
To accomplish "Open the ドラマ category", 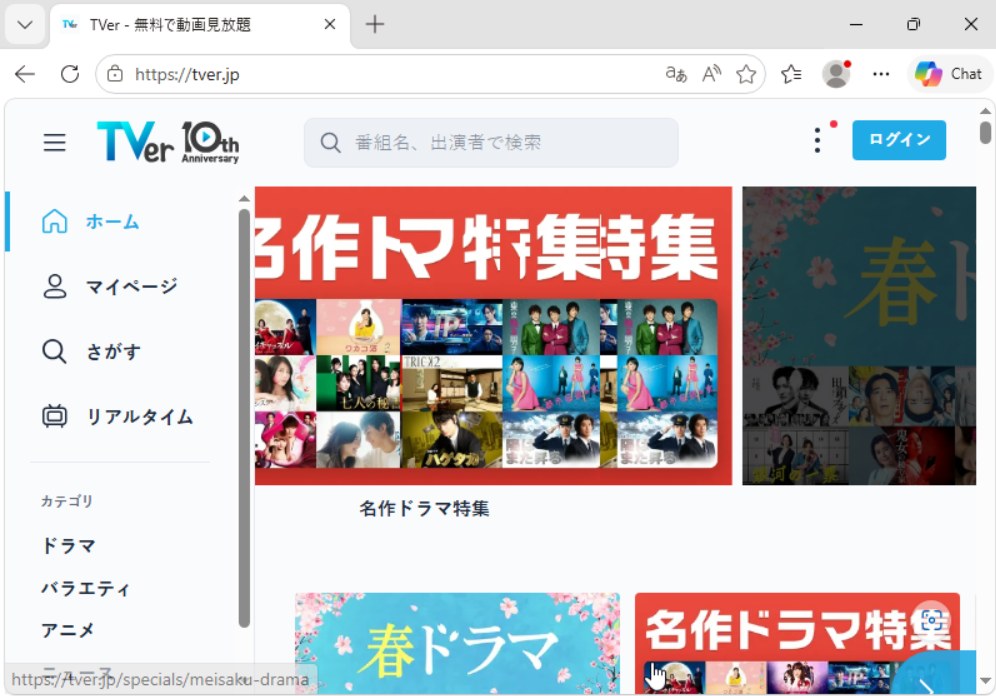I will click(69, 545).
